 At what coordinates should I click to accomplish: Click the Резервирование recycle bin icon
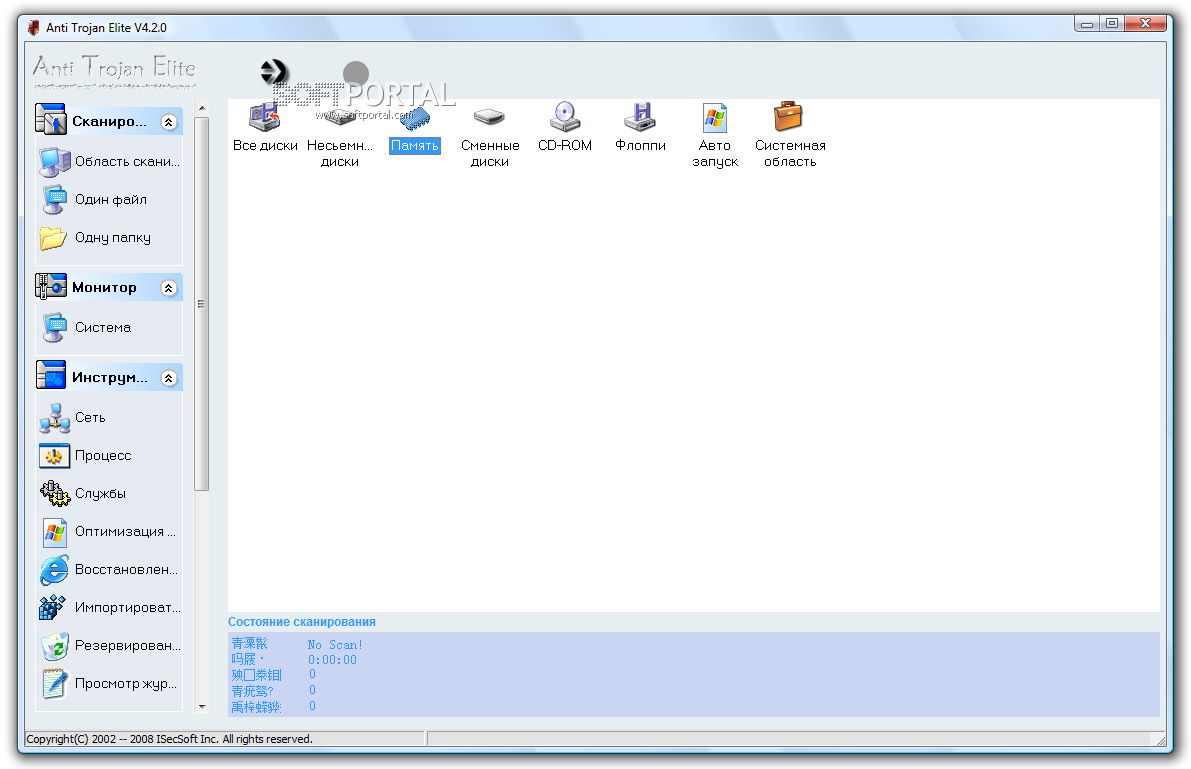click(x=55, y=647)
